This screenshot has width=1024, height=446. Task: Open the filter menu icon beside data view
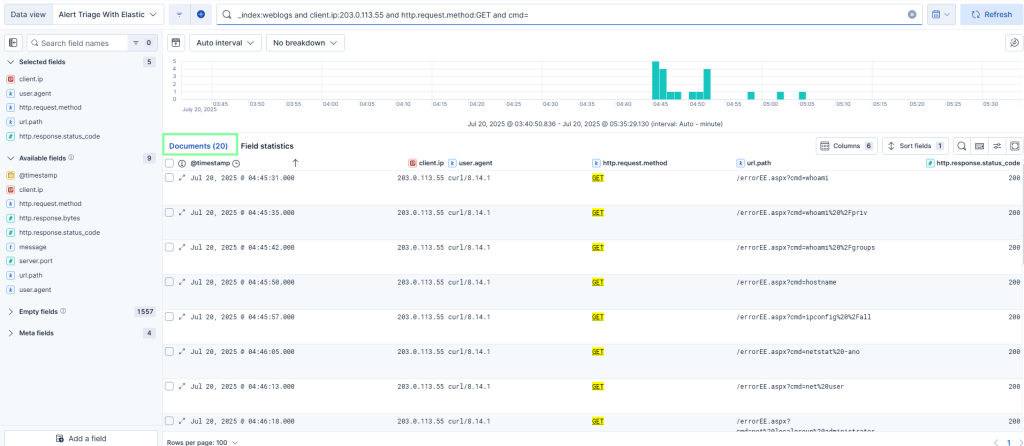179,15
